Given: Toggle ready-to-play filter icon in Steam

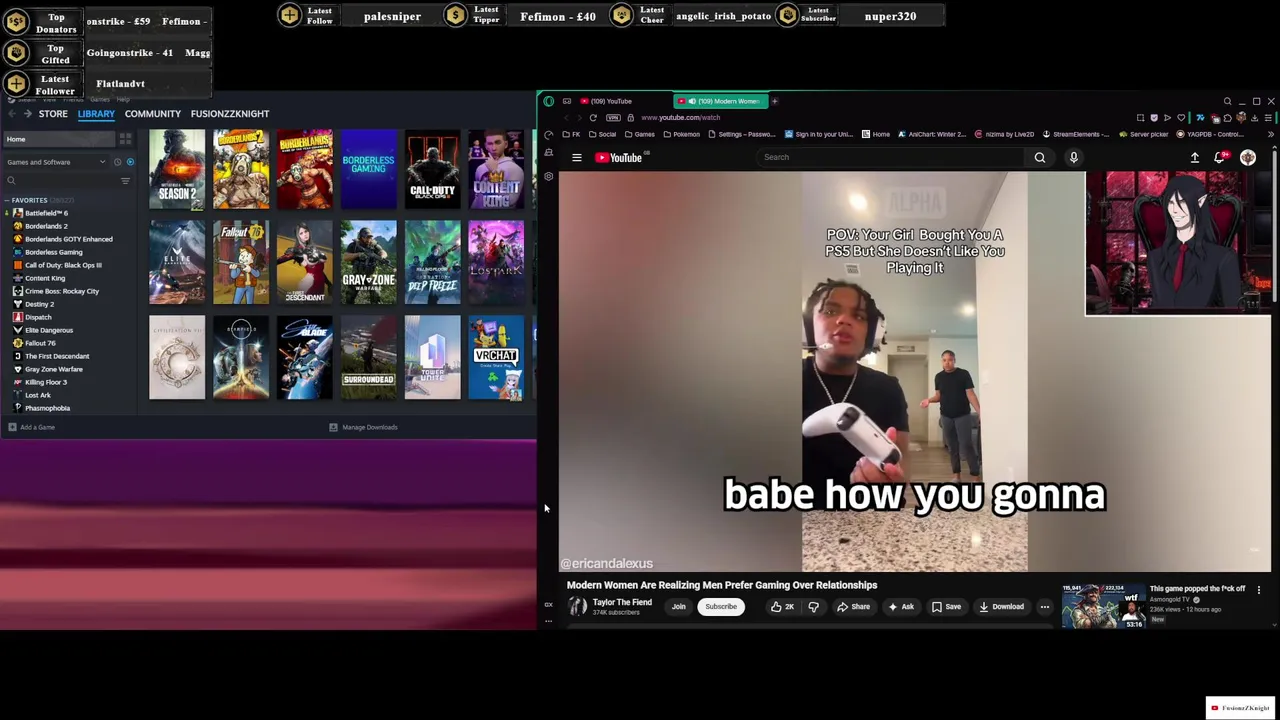Looking at the screenshot, I should coord(130,162).
